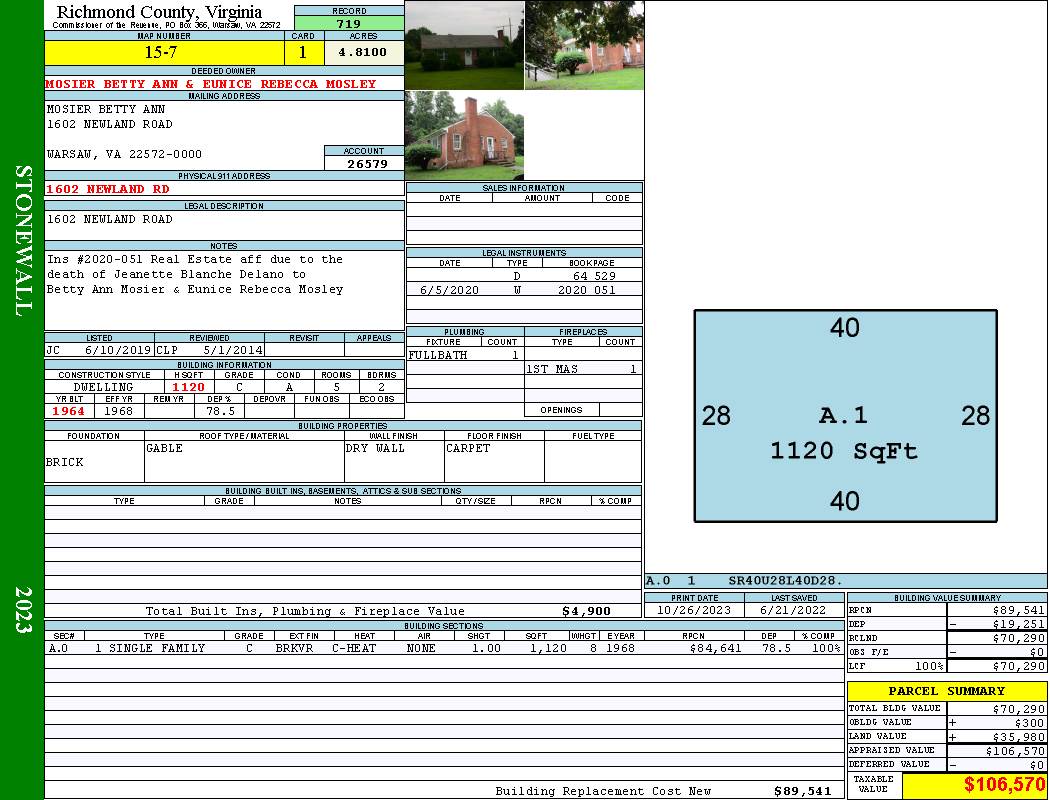This screenshot has height=800, width=1050.
Task: Click the acres value 4.8100
Action: tap(363, 52)
